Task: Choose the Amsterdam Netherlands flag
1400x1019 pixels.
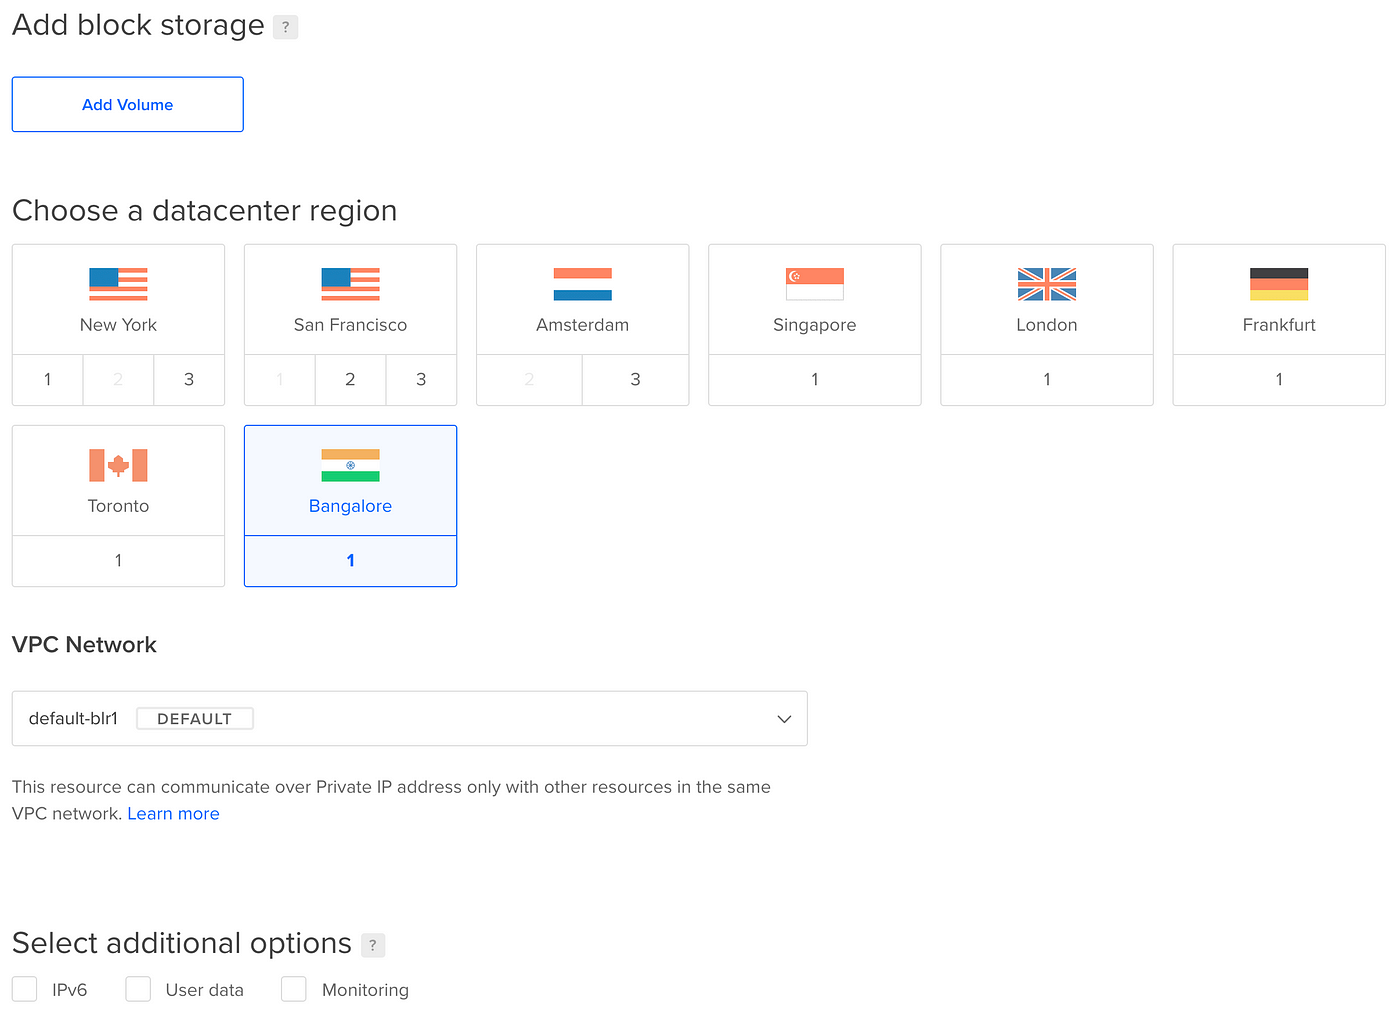Action: 582,284
